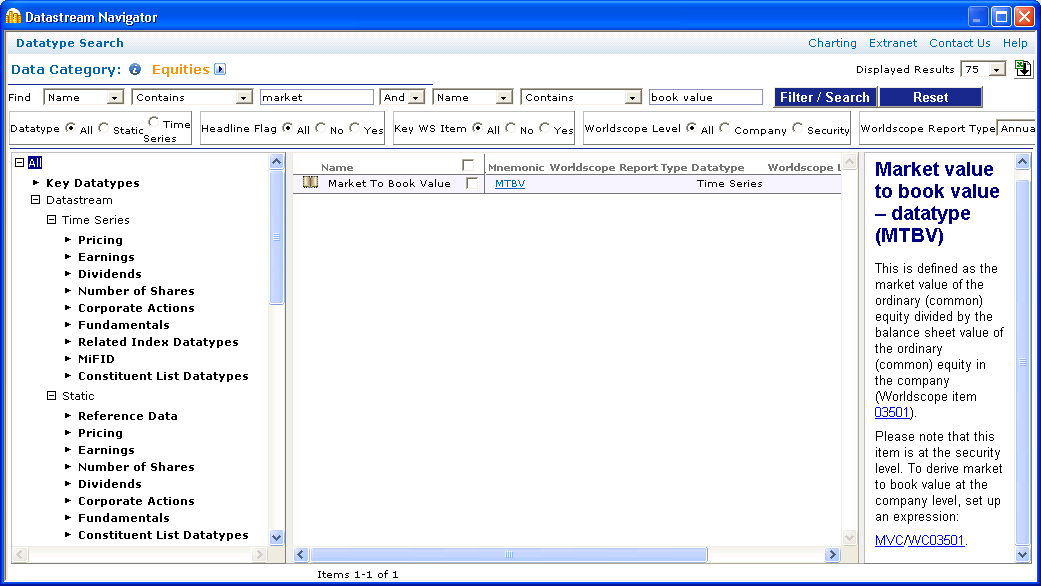Click the description panel scrollbar thumb
Viewport: 1041px width, 586px height.
pos(1022,362)
